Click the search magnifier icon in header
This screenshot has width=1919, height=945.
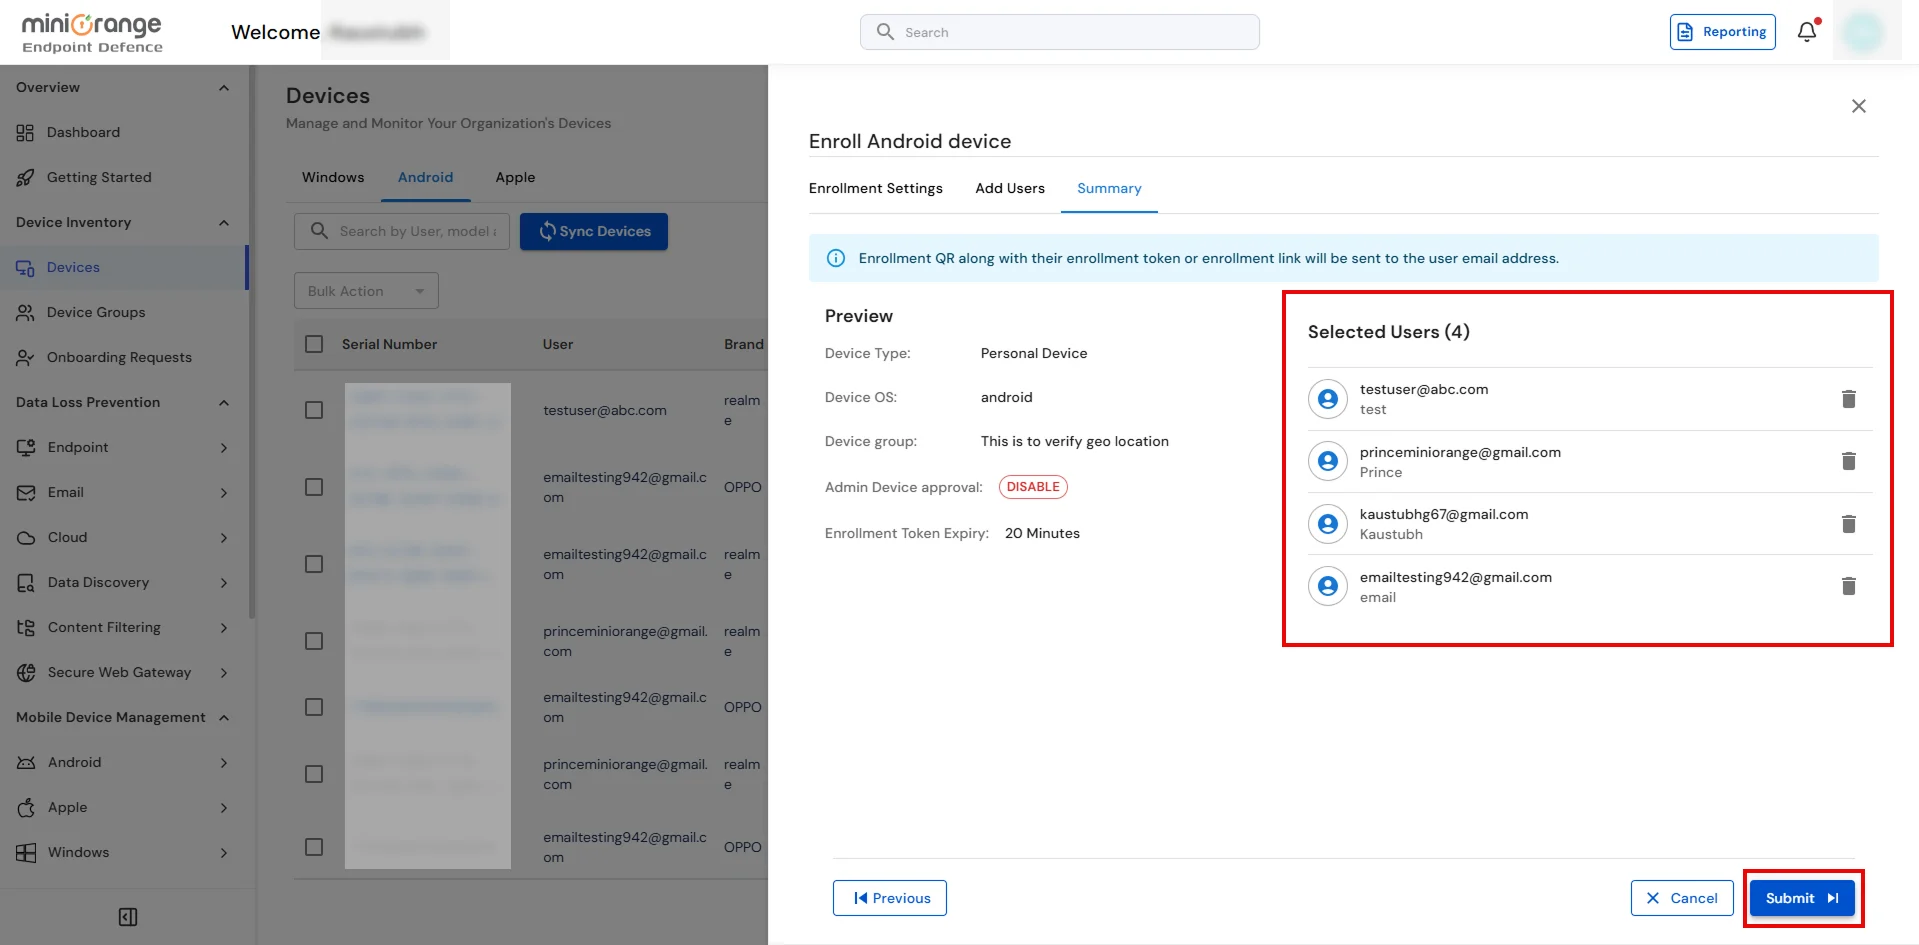click(885, 32)
